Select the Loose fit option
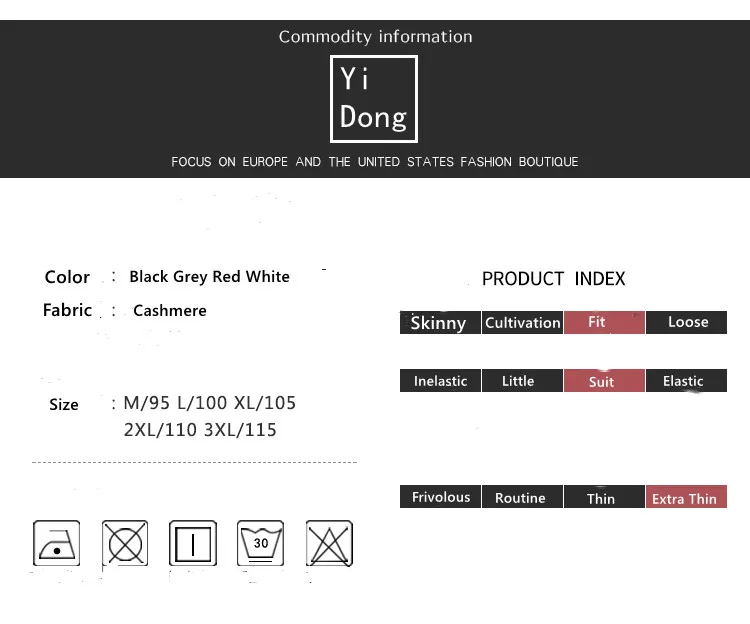Viewport: 750px width, 624px height. tap(687, 322)
